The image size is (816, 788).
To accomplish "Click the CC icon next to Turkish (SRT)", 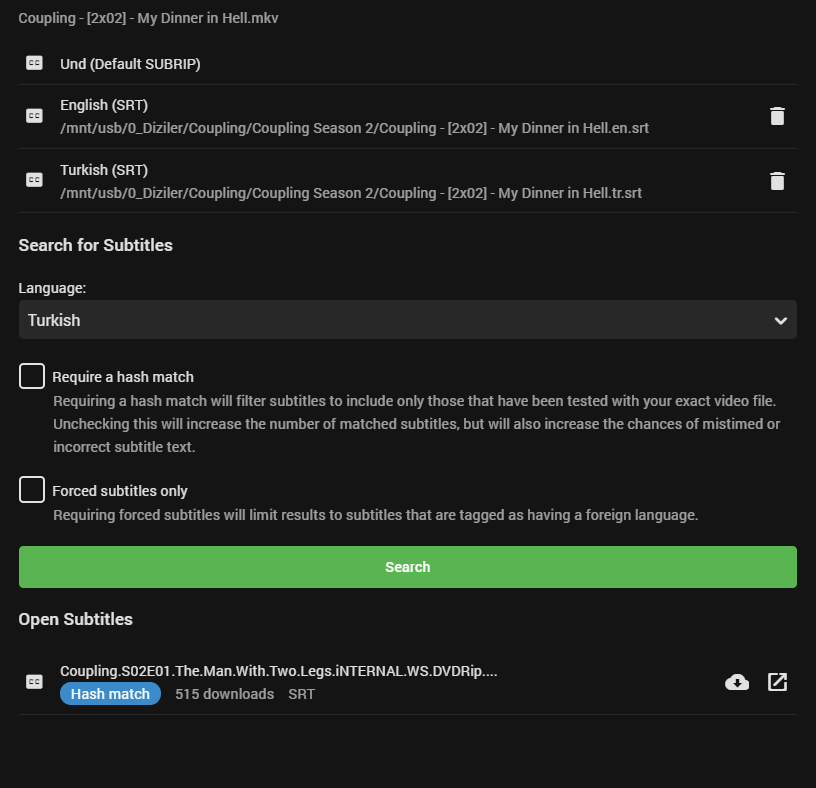I will coord(34,181).
